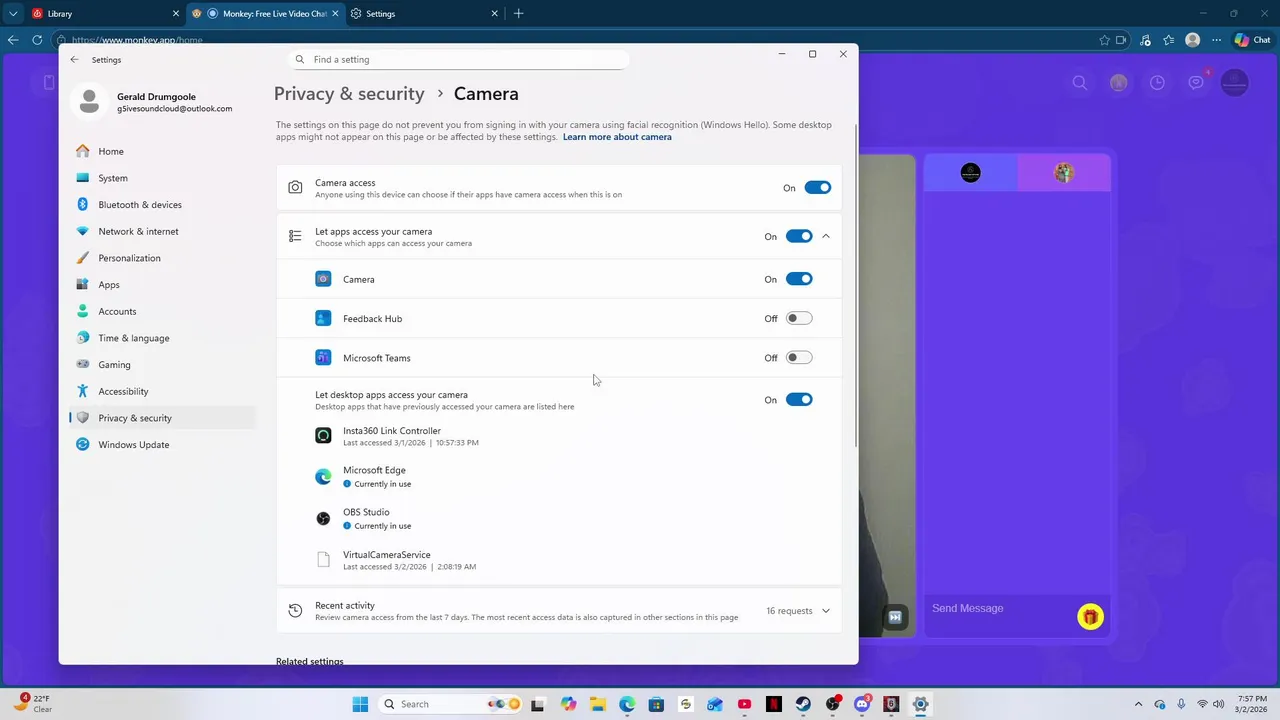The width and height of the screenshot is (1280, 720).
Task: Go to Network & internet settings
Action: pyautogui.click(x=138, y=231)
